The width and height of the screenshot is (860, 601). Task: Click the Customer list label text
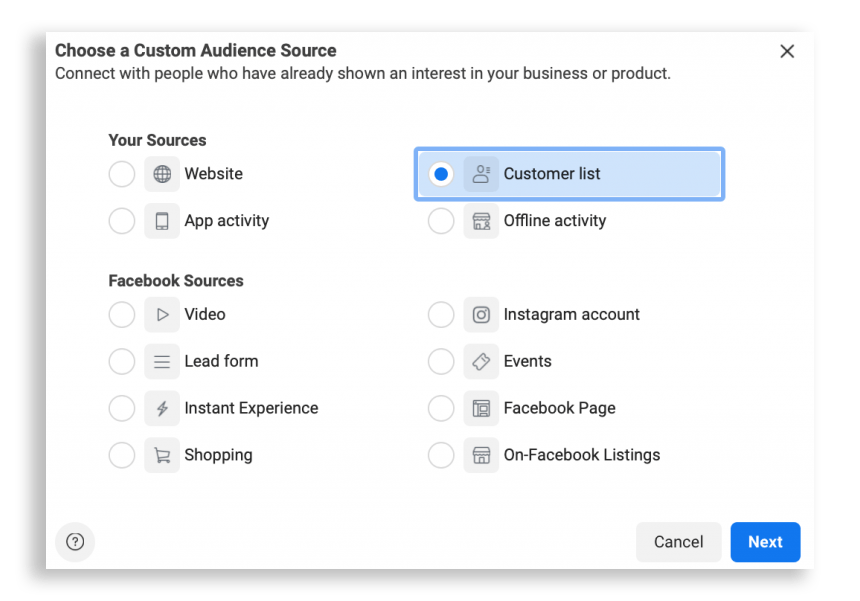552,174
